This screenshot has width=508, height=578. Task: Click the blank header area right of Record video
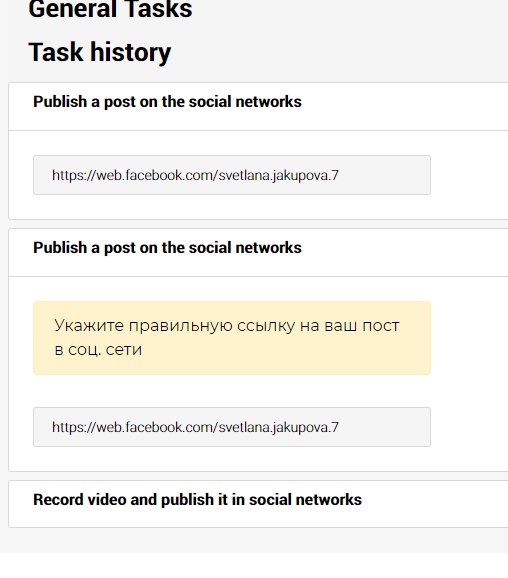point(435,504)
